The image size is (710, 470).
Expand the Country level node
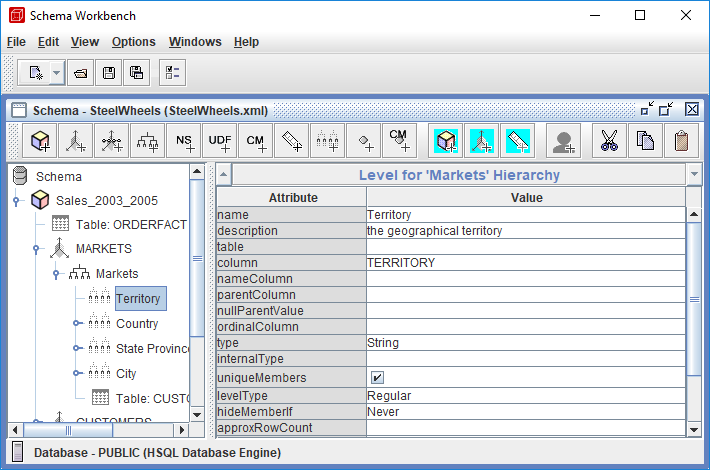pyautogui.click(x=77, y=323)
